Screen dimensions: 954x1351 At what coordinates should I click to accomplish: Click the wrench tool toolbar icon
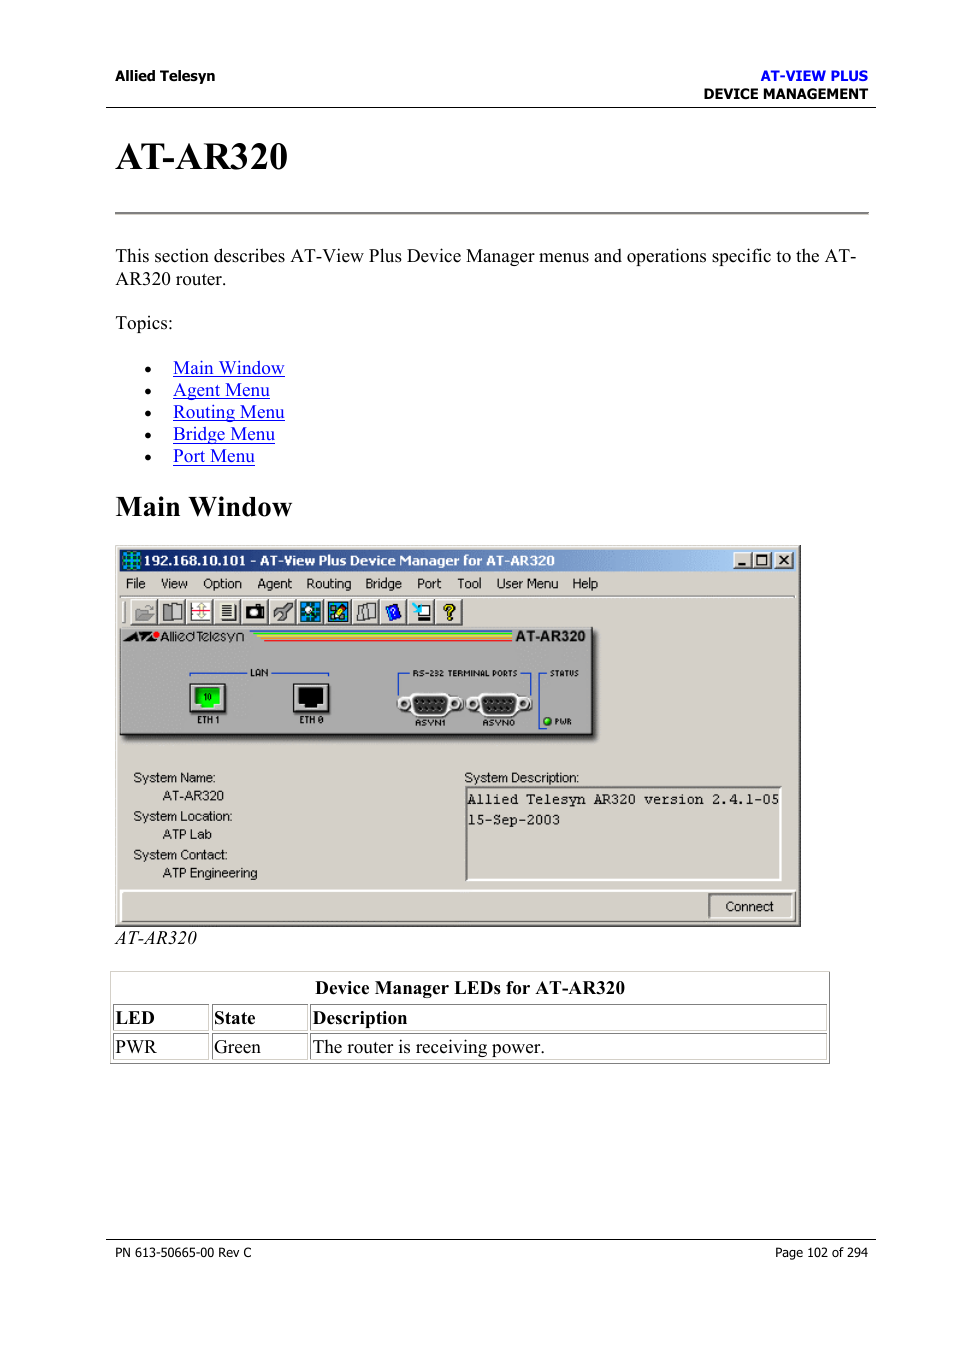pos(283,612)
